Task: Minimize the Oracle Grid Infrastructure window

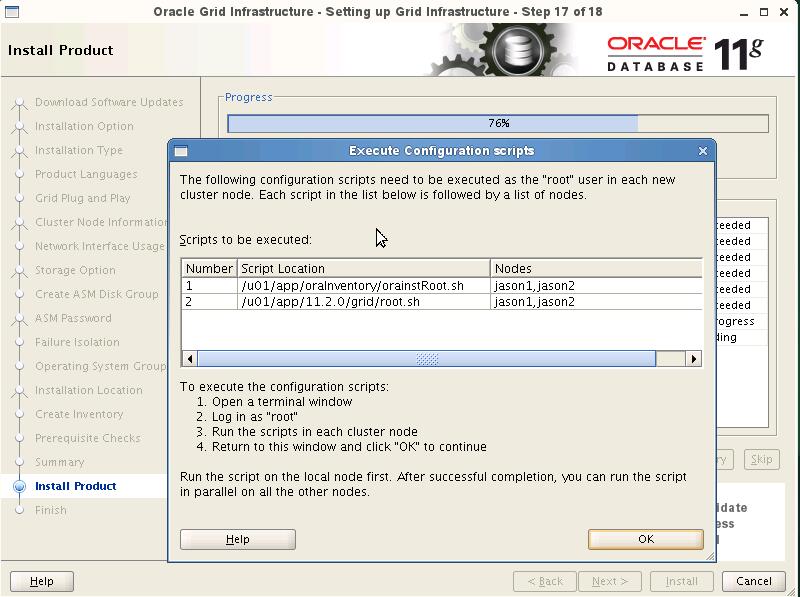Action: click(743, 12)
